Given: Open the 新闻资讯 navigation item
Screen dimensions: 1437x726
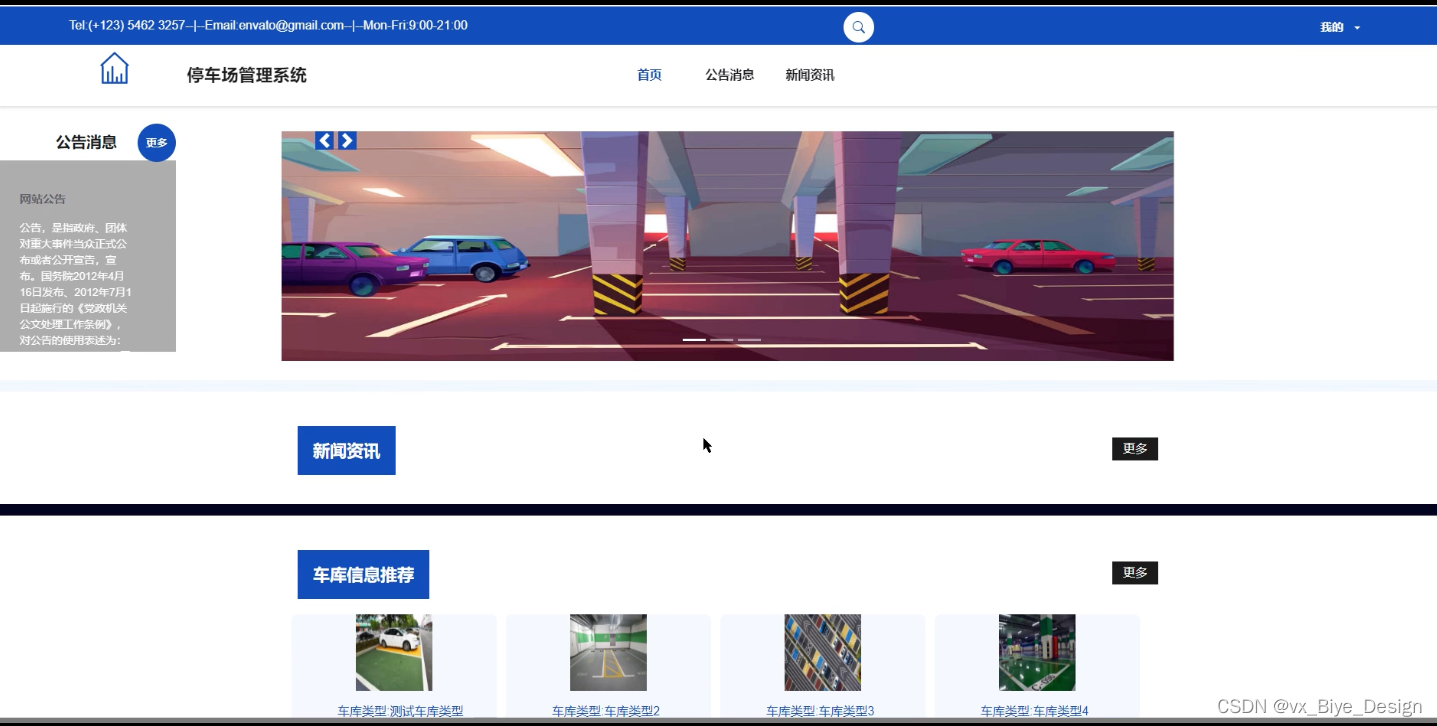Looking at the screenshot, I should click(x=809, y=75).
